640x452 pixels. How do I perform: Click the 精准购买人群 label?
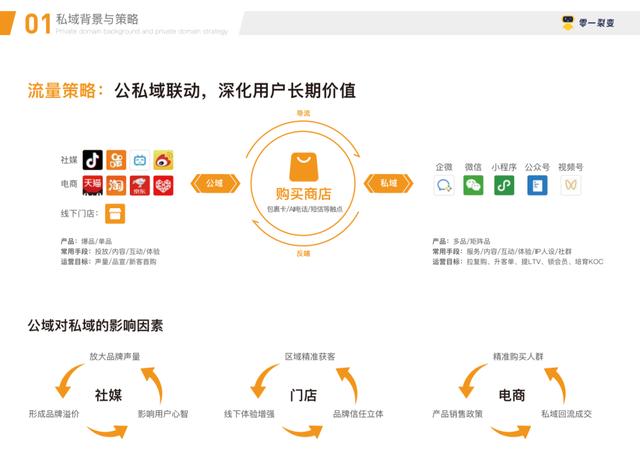tap(518, 356)
